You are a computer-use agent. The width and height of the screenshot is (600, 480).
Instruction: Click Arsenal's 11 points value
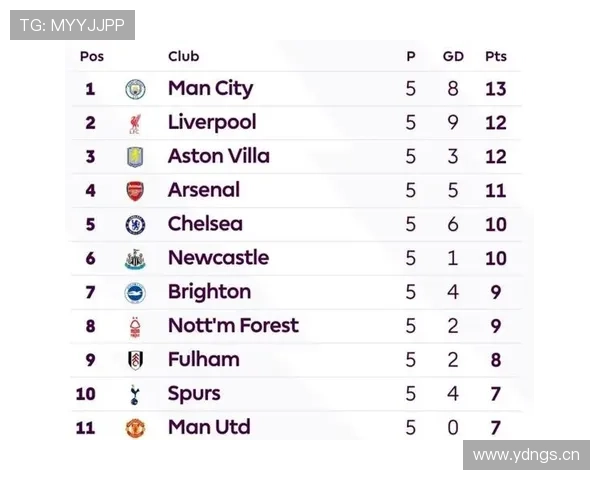[x=496, y=190]
